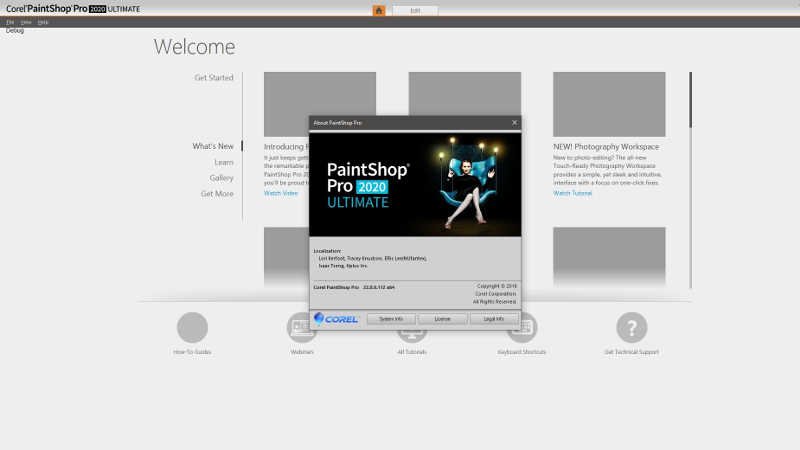Open the How-To Guides icon
The height and width of the screenshot is (450, 800).
[192, 327]
